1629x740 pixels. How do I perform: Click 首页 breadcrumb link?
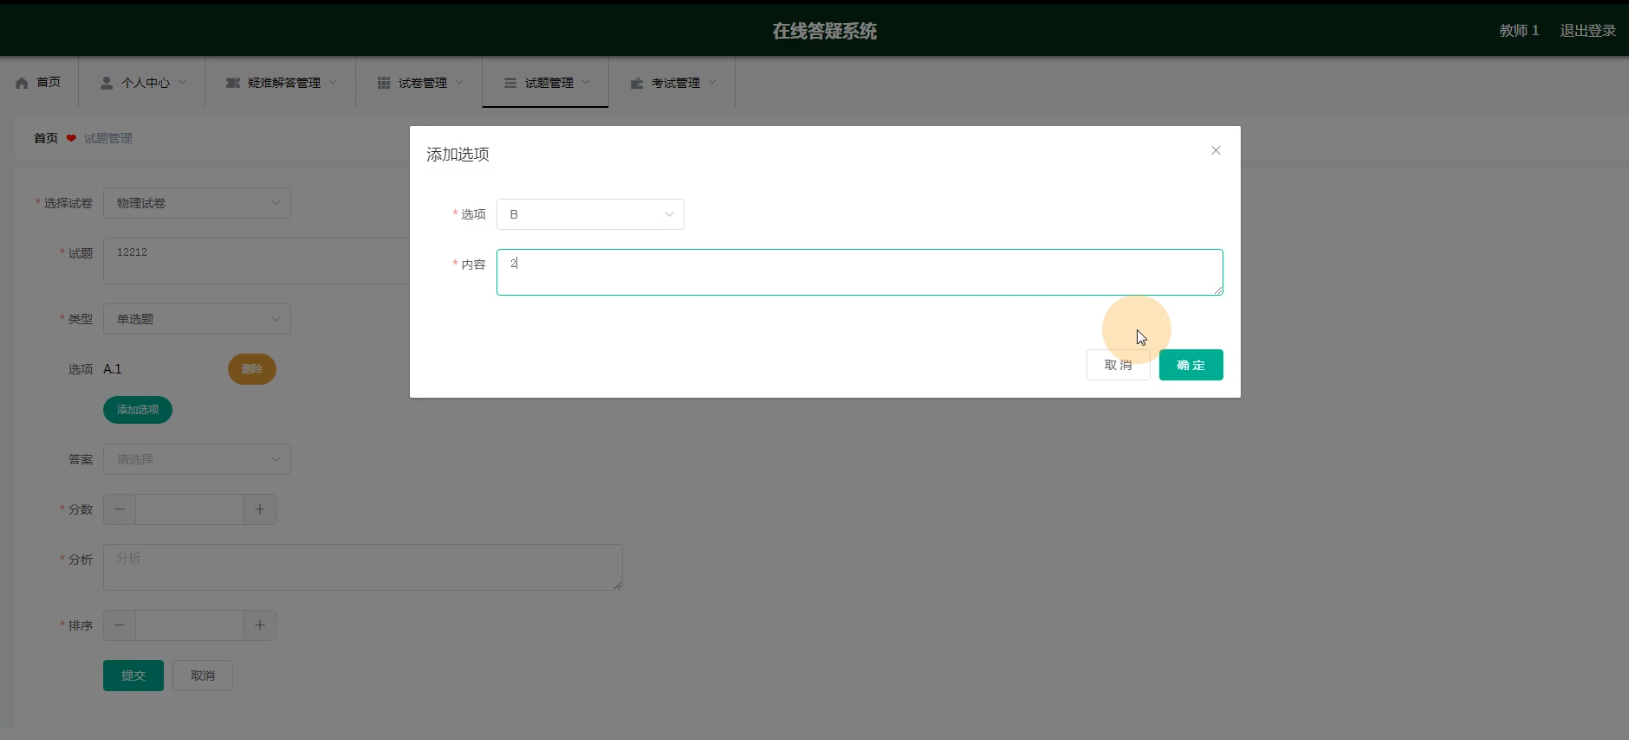click(x=46, y=138)
